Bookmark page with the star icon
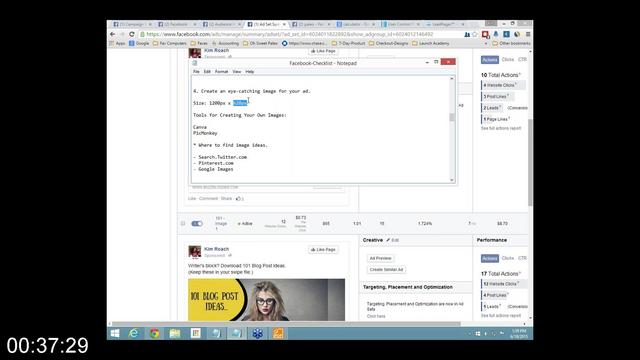The height and width of the screenshot is (360, 640). (x=475, y=34)
